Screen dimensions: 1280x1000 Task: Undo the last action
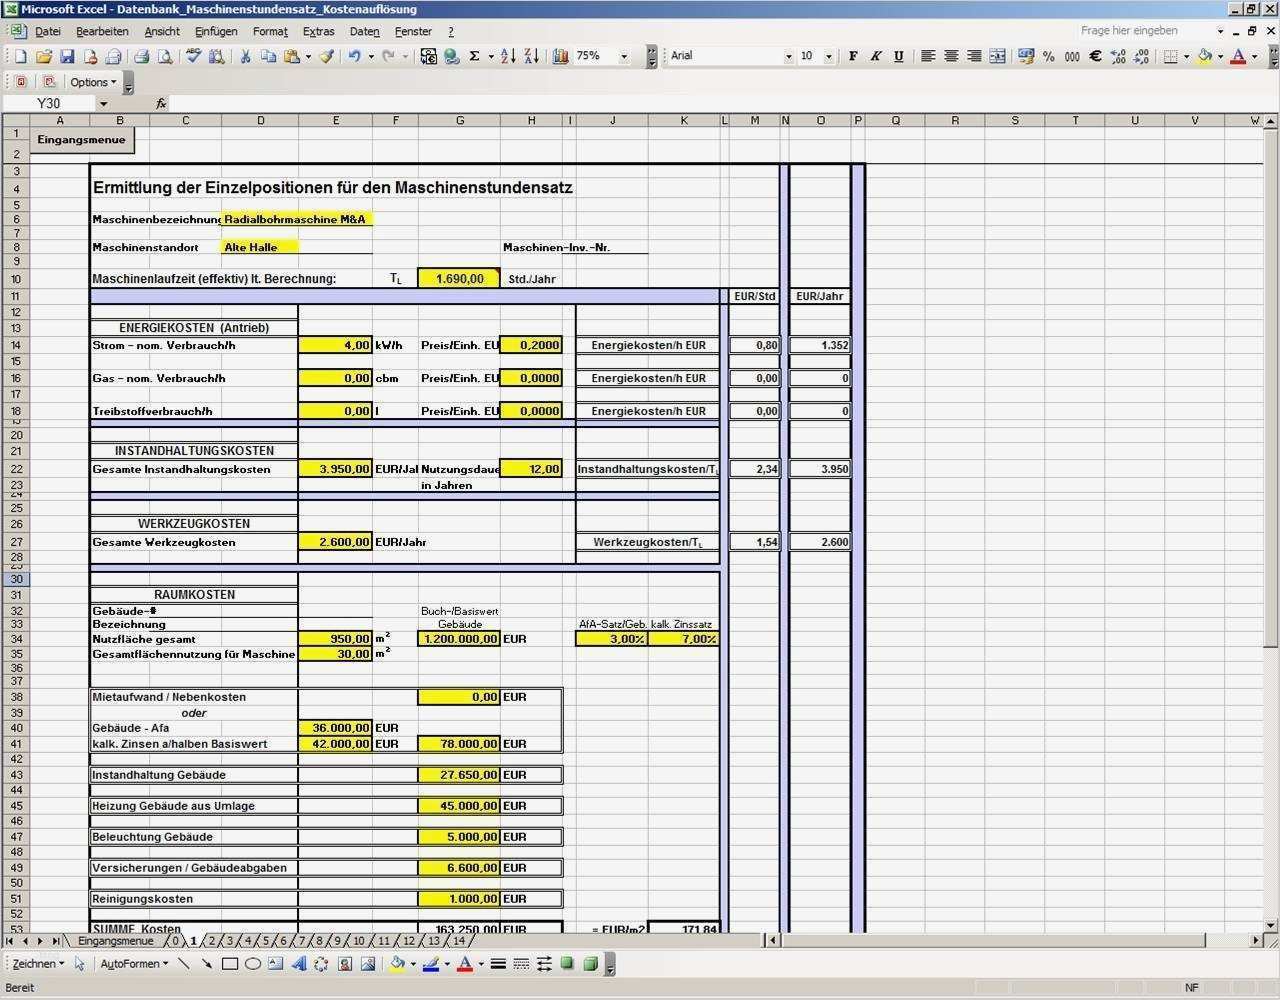354,57
